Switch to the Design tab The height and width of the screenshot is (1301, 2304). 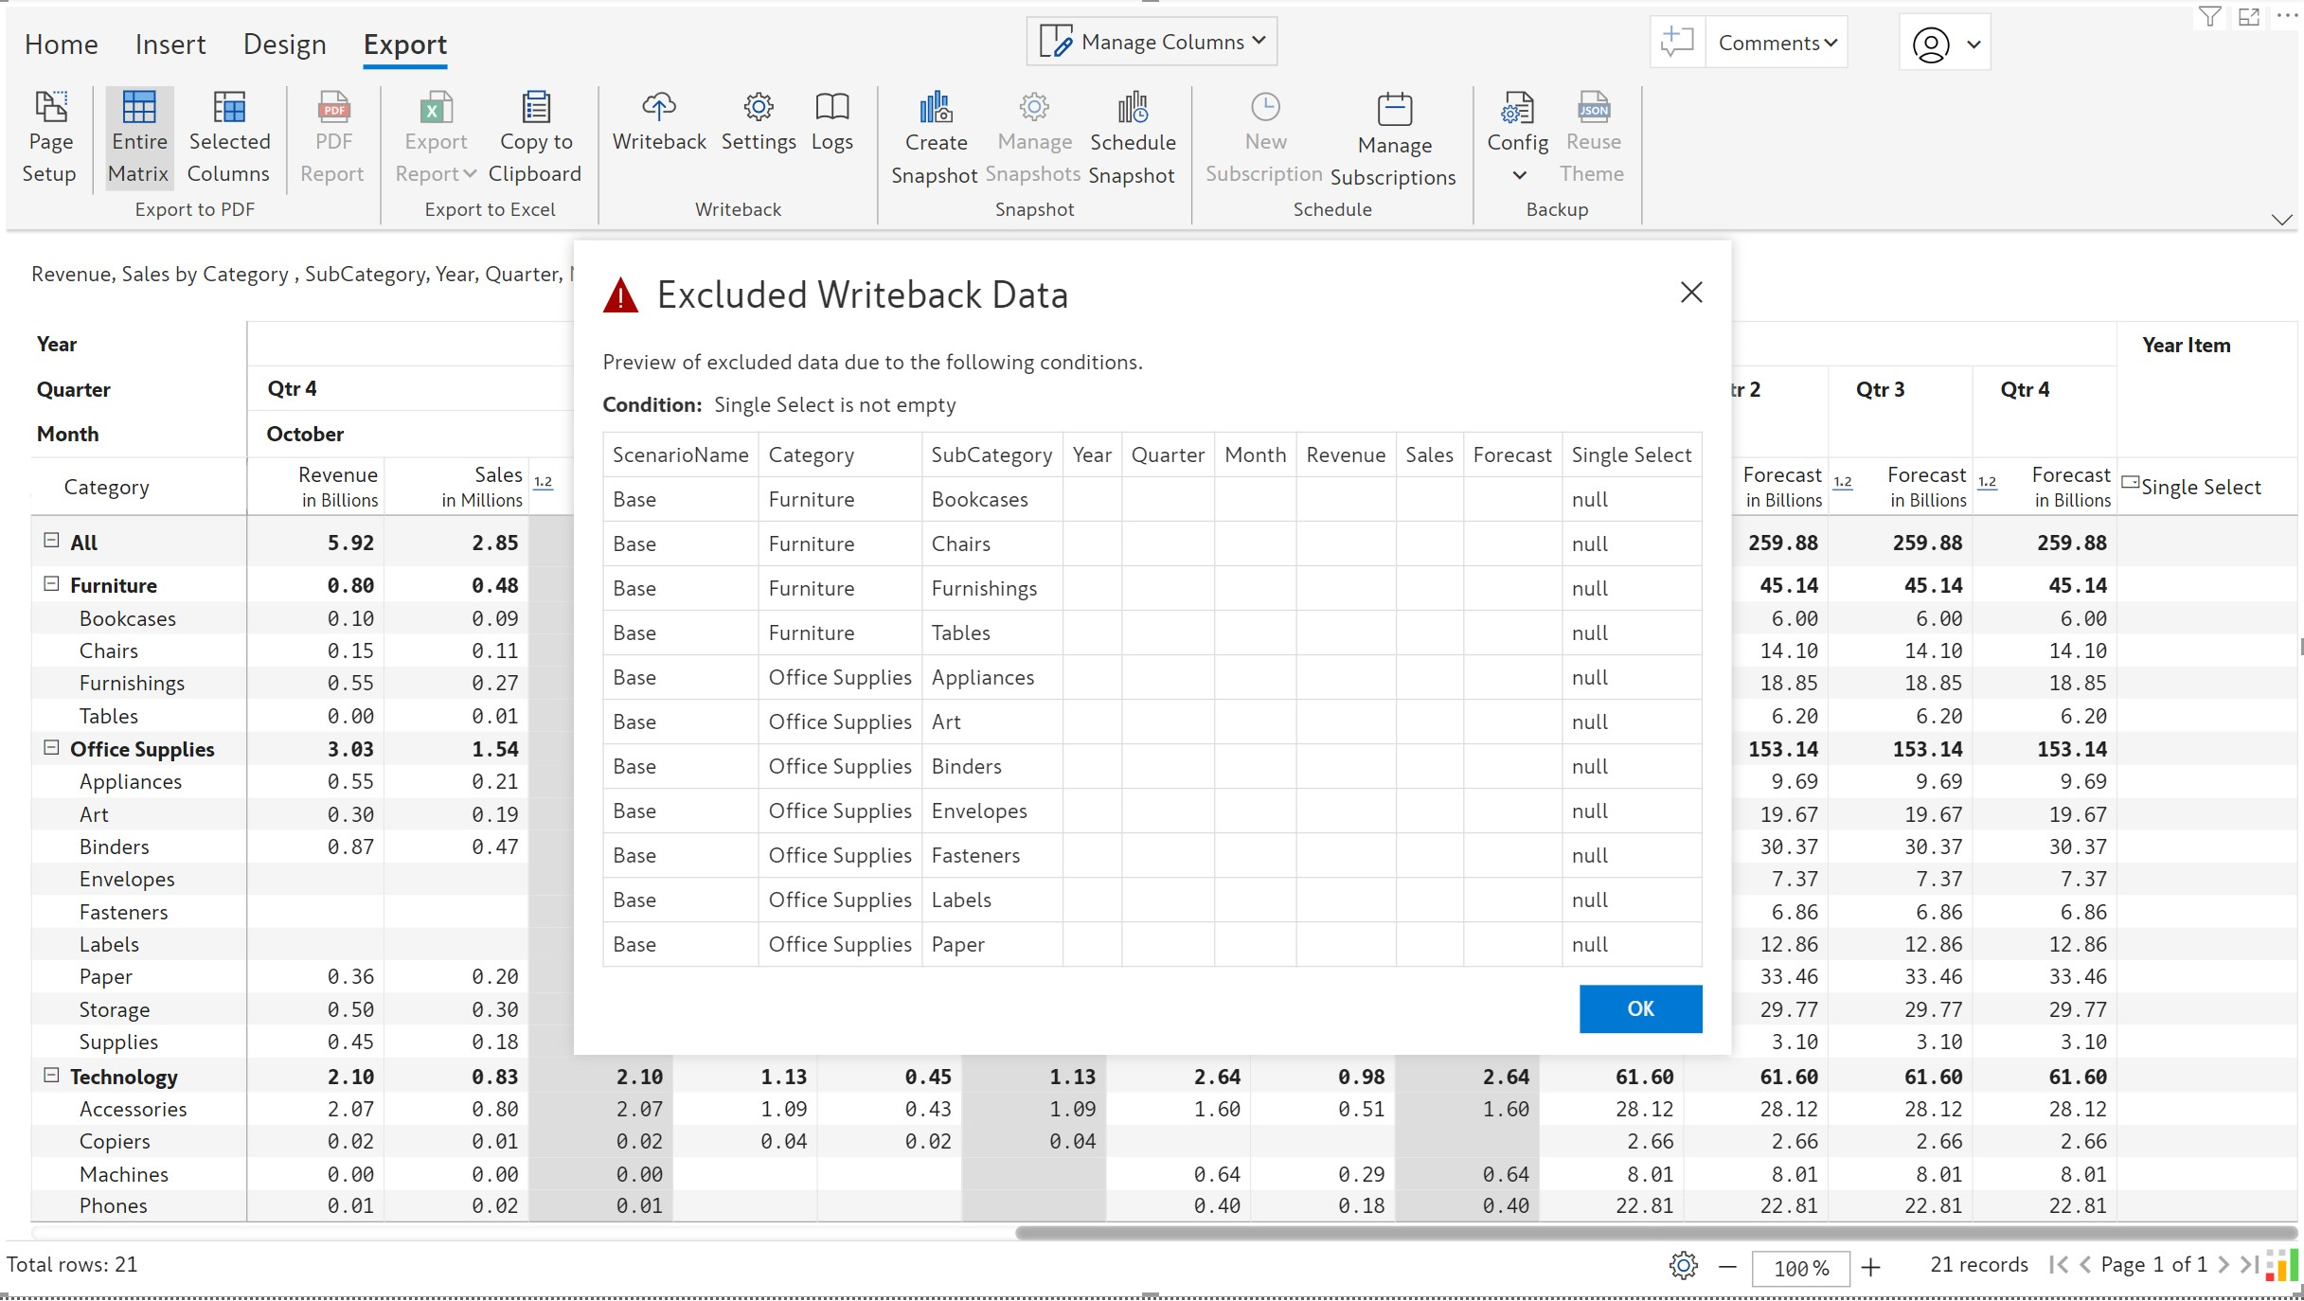pyautogui.click(x=284, y=44)
